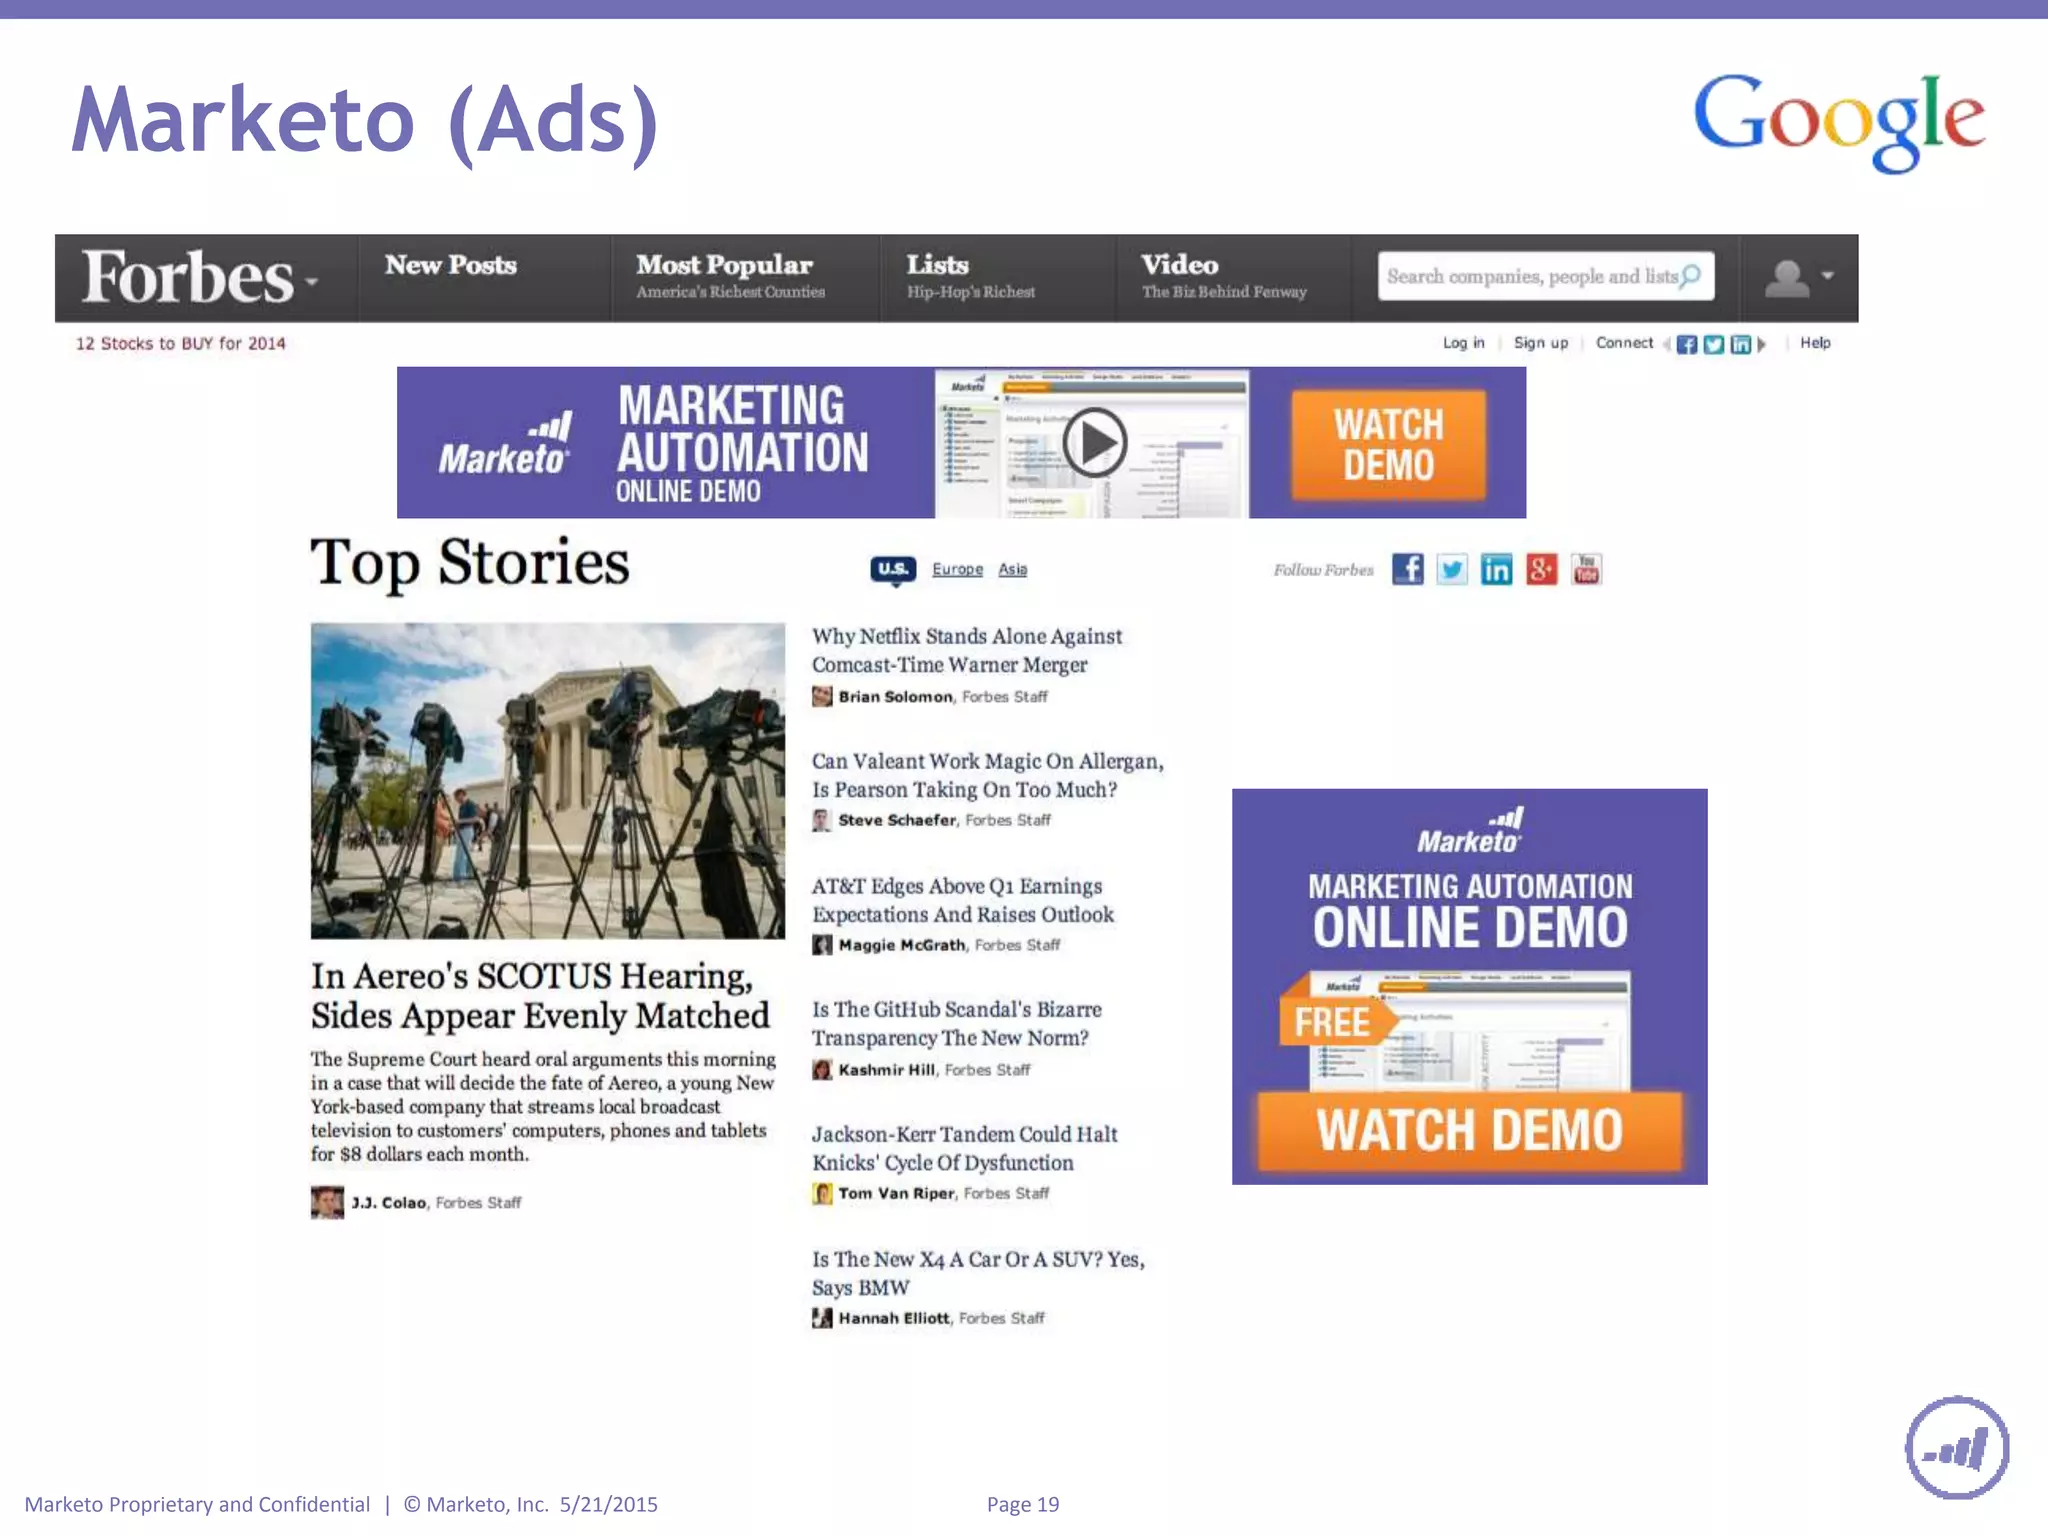This screenshot has width=2048, height=1536.
Task: Open the 12 Stocks to BUY for 2014 link
Action: (x=180, y=344)
